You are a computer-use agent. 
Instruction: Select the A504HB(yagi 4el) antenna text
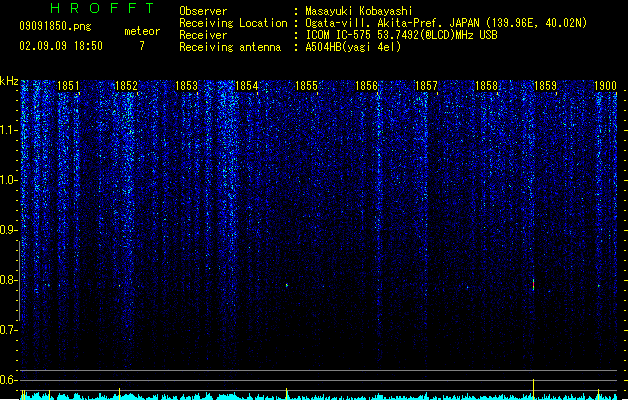pos(353,47)
